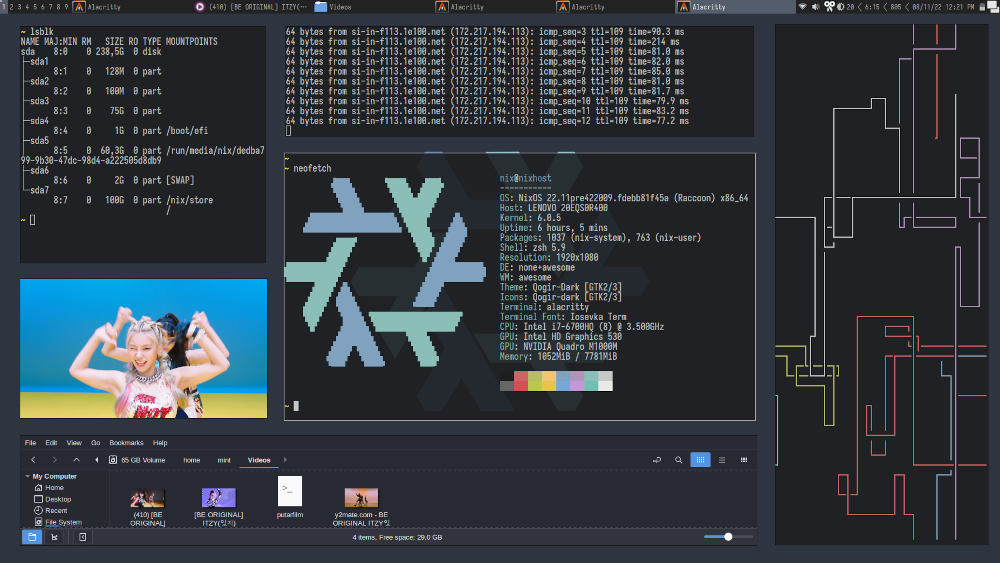Click the '4 items, Free space' status text
The image size is (1000, 563).
[397, 537]
